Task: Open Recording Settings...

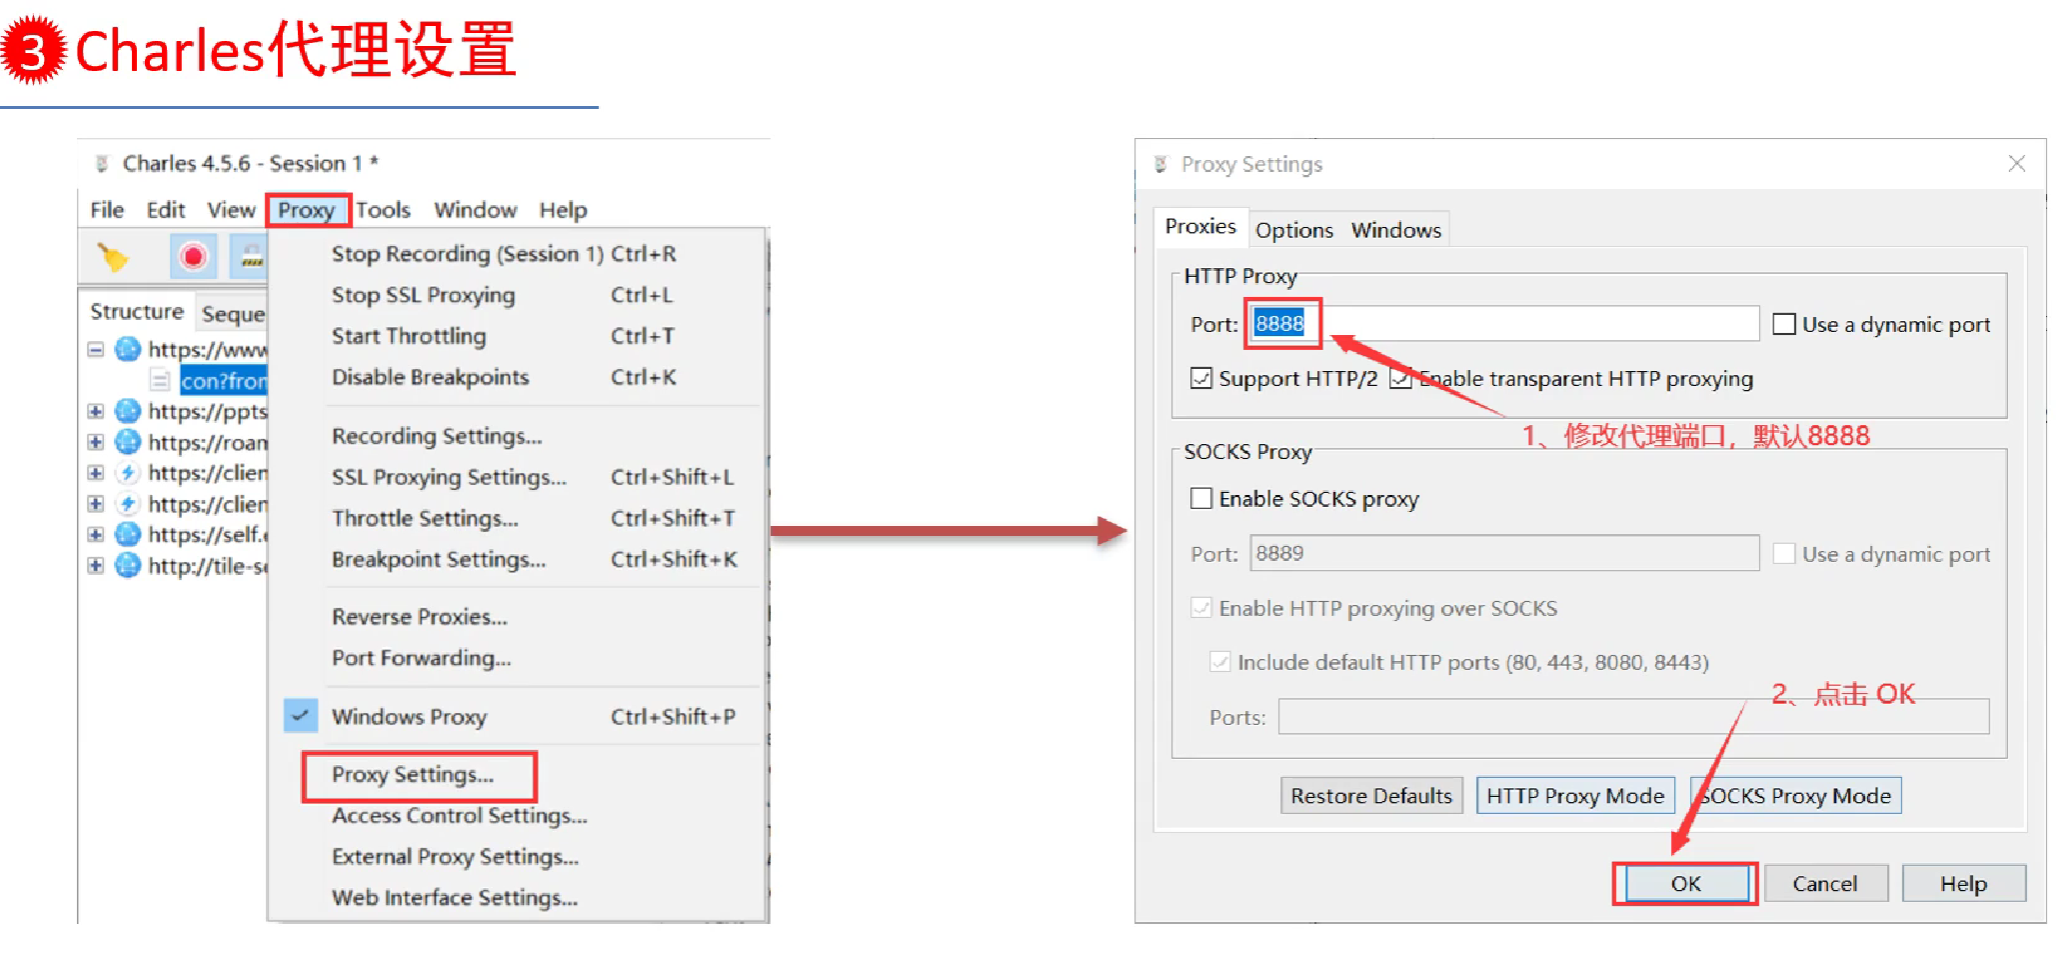Action: (x=518, y=436)
